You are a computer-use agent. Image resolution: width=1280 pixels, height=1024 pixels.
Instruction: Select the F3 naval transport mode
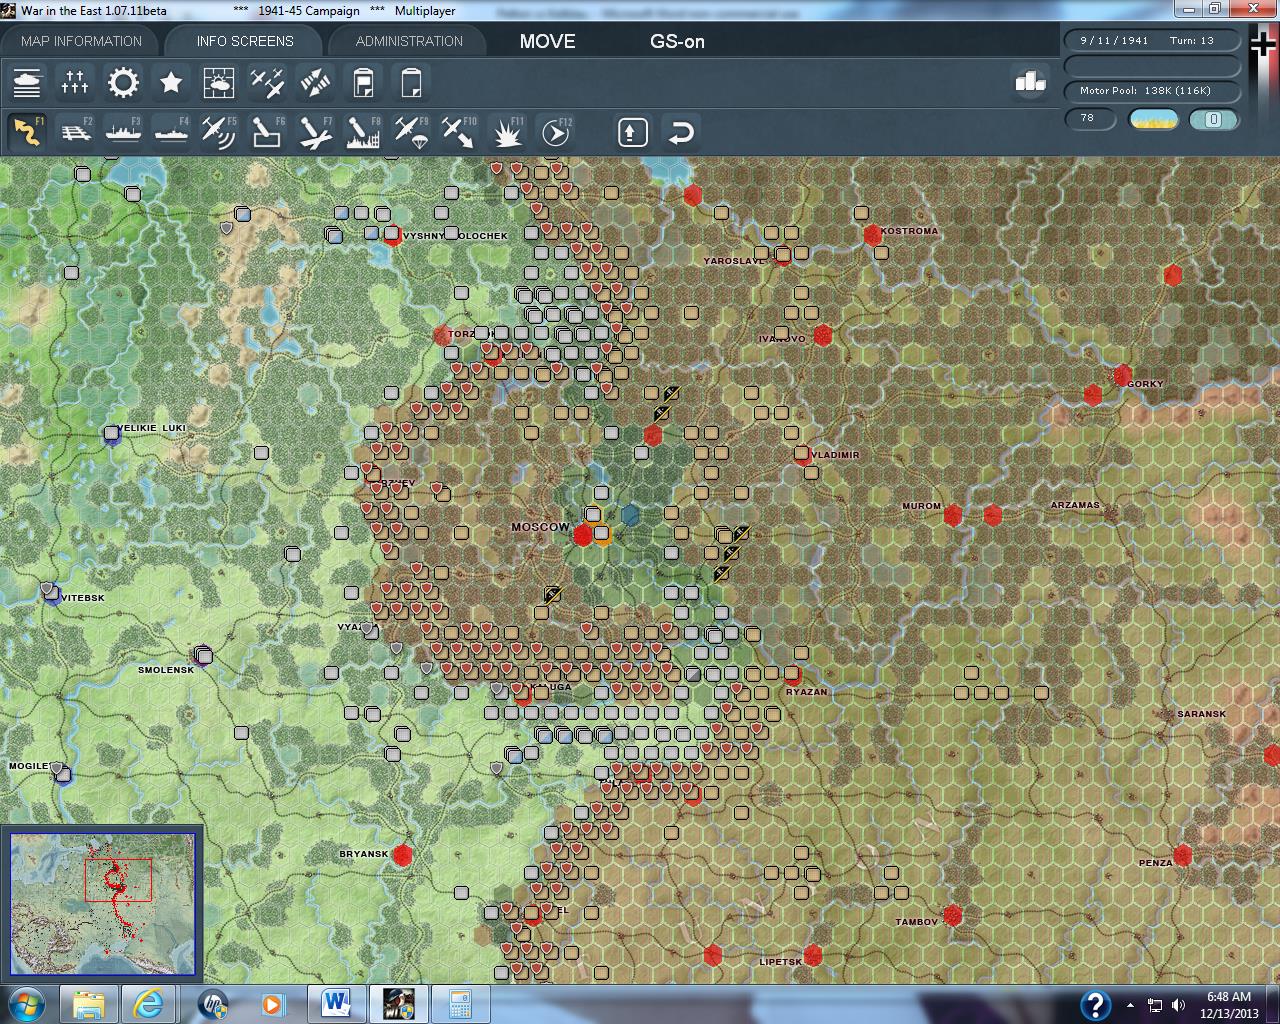(x=123, y=132)
